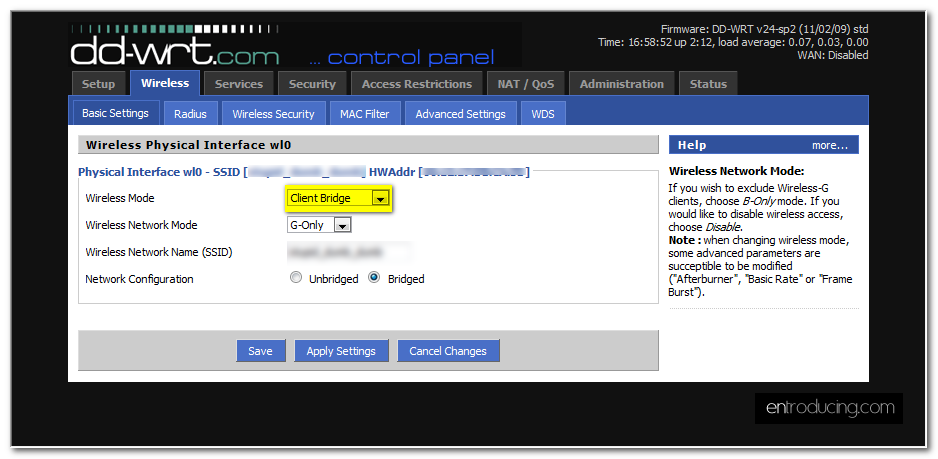Image resolution: width=938 pixels, height=459 pixels.
Task: Click the WAN: Disabled status text
Action: (x=833, y=55)
